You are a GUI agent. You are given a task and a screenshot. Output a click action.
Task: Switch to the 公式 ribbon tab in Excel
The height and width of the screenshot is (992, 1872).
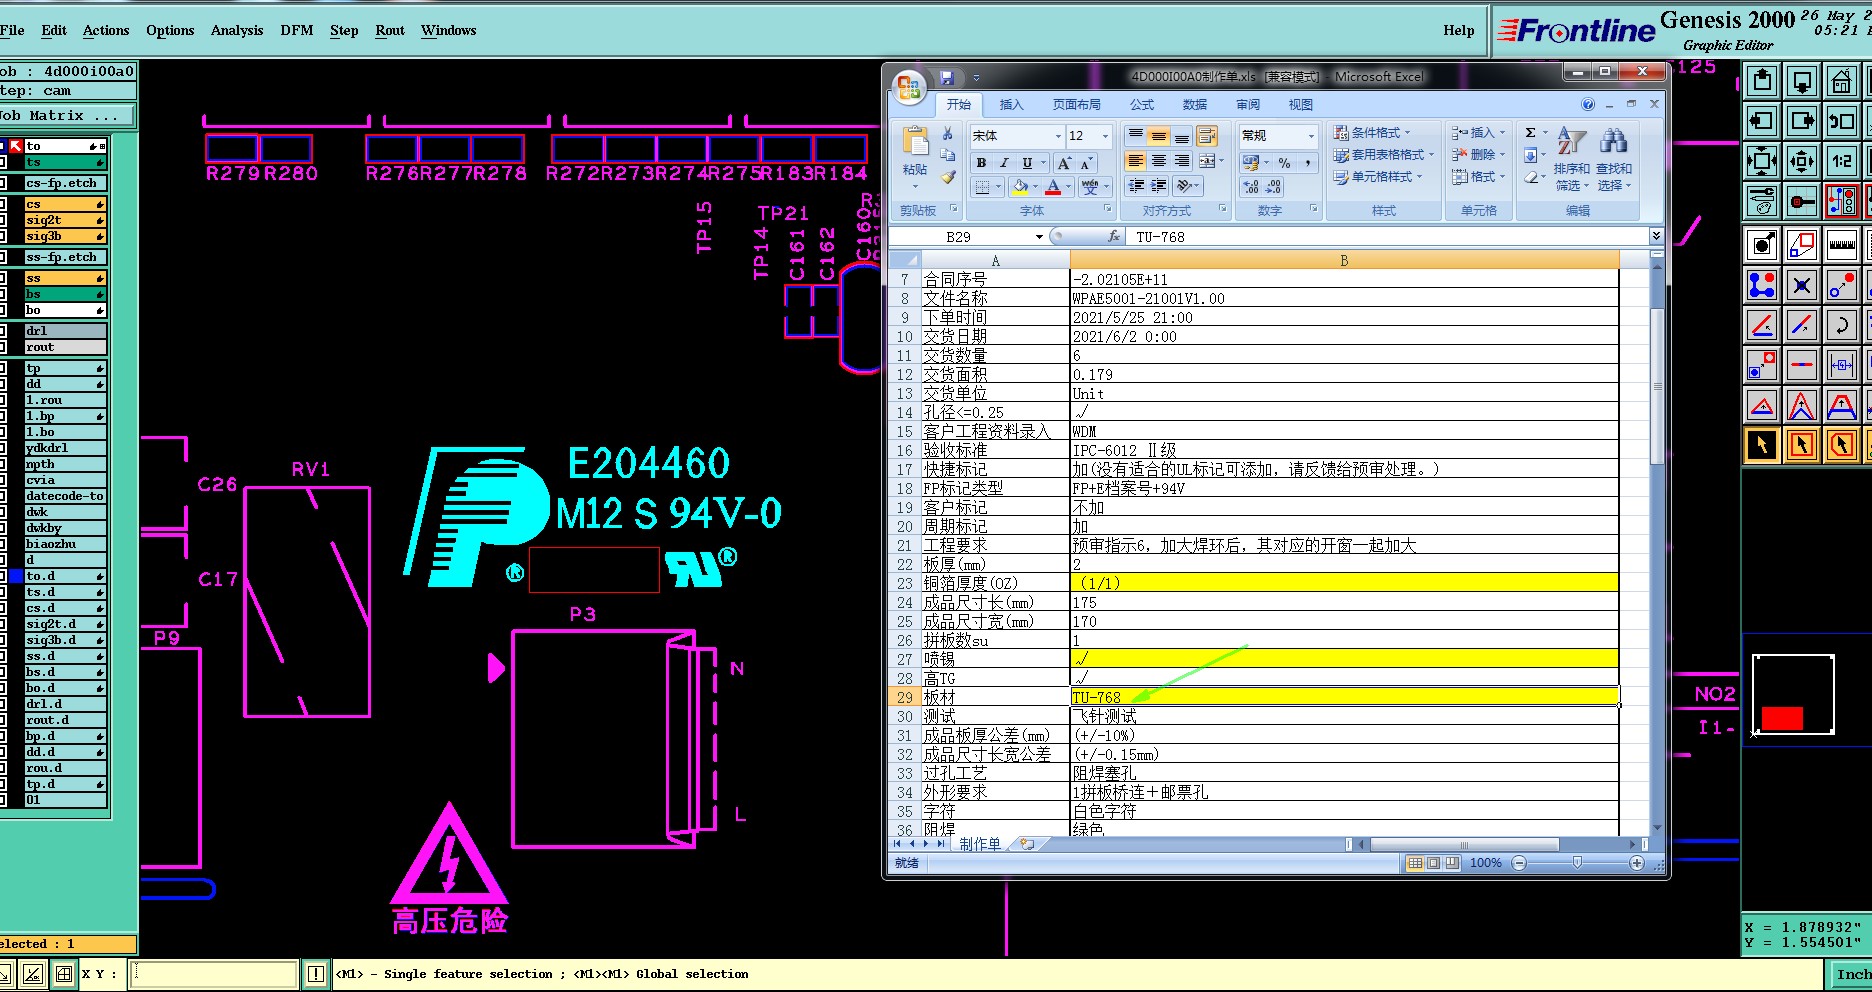[x=1142, y=104]
